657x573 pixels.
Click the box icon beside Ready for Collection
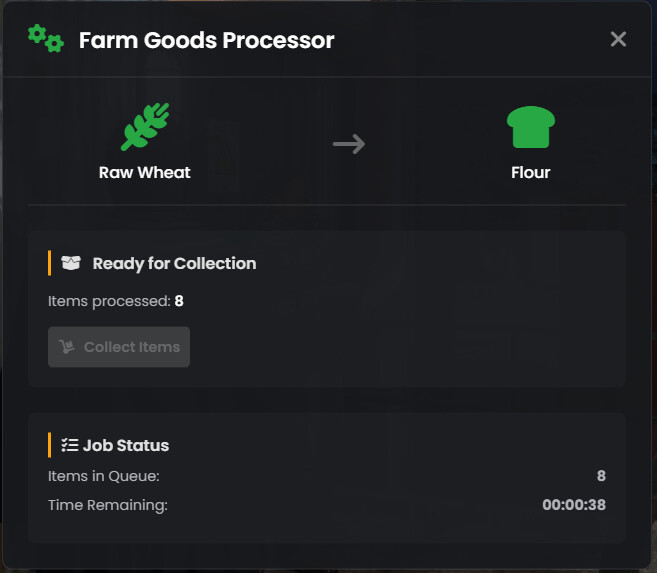click(71, 263)
